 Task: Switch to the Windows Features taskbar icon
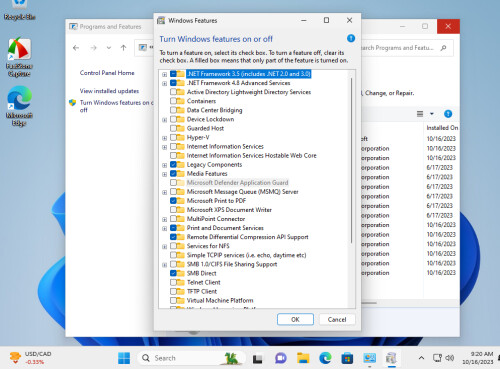(391, 358)
